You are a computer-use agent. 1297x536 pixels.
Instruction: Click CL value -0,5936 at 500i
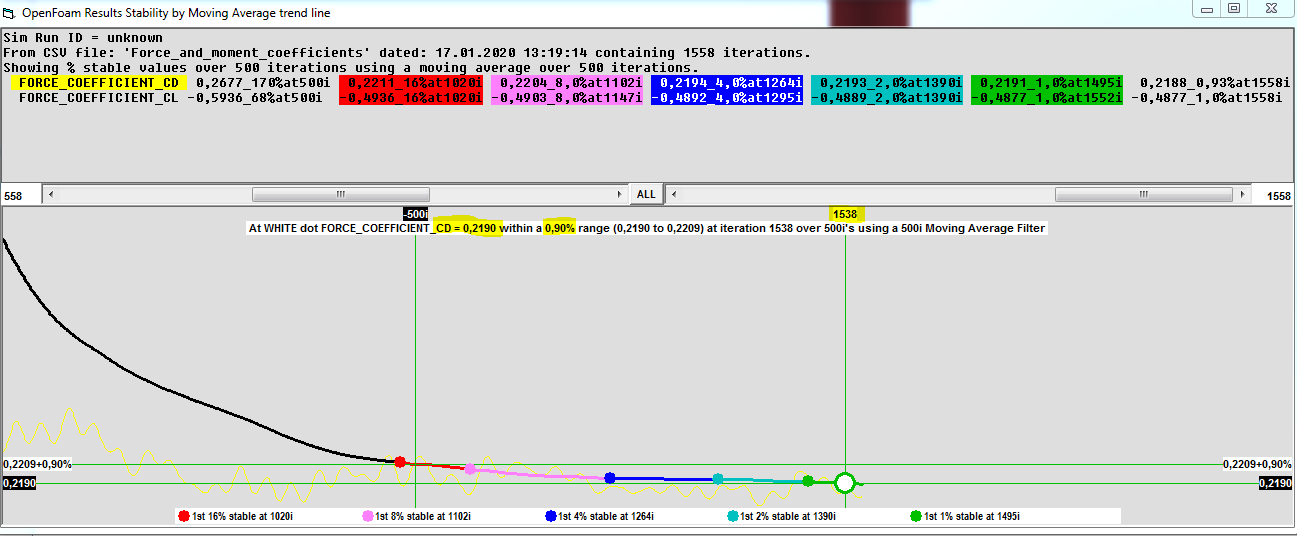pyautogui.click(x=255, y=97)
